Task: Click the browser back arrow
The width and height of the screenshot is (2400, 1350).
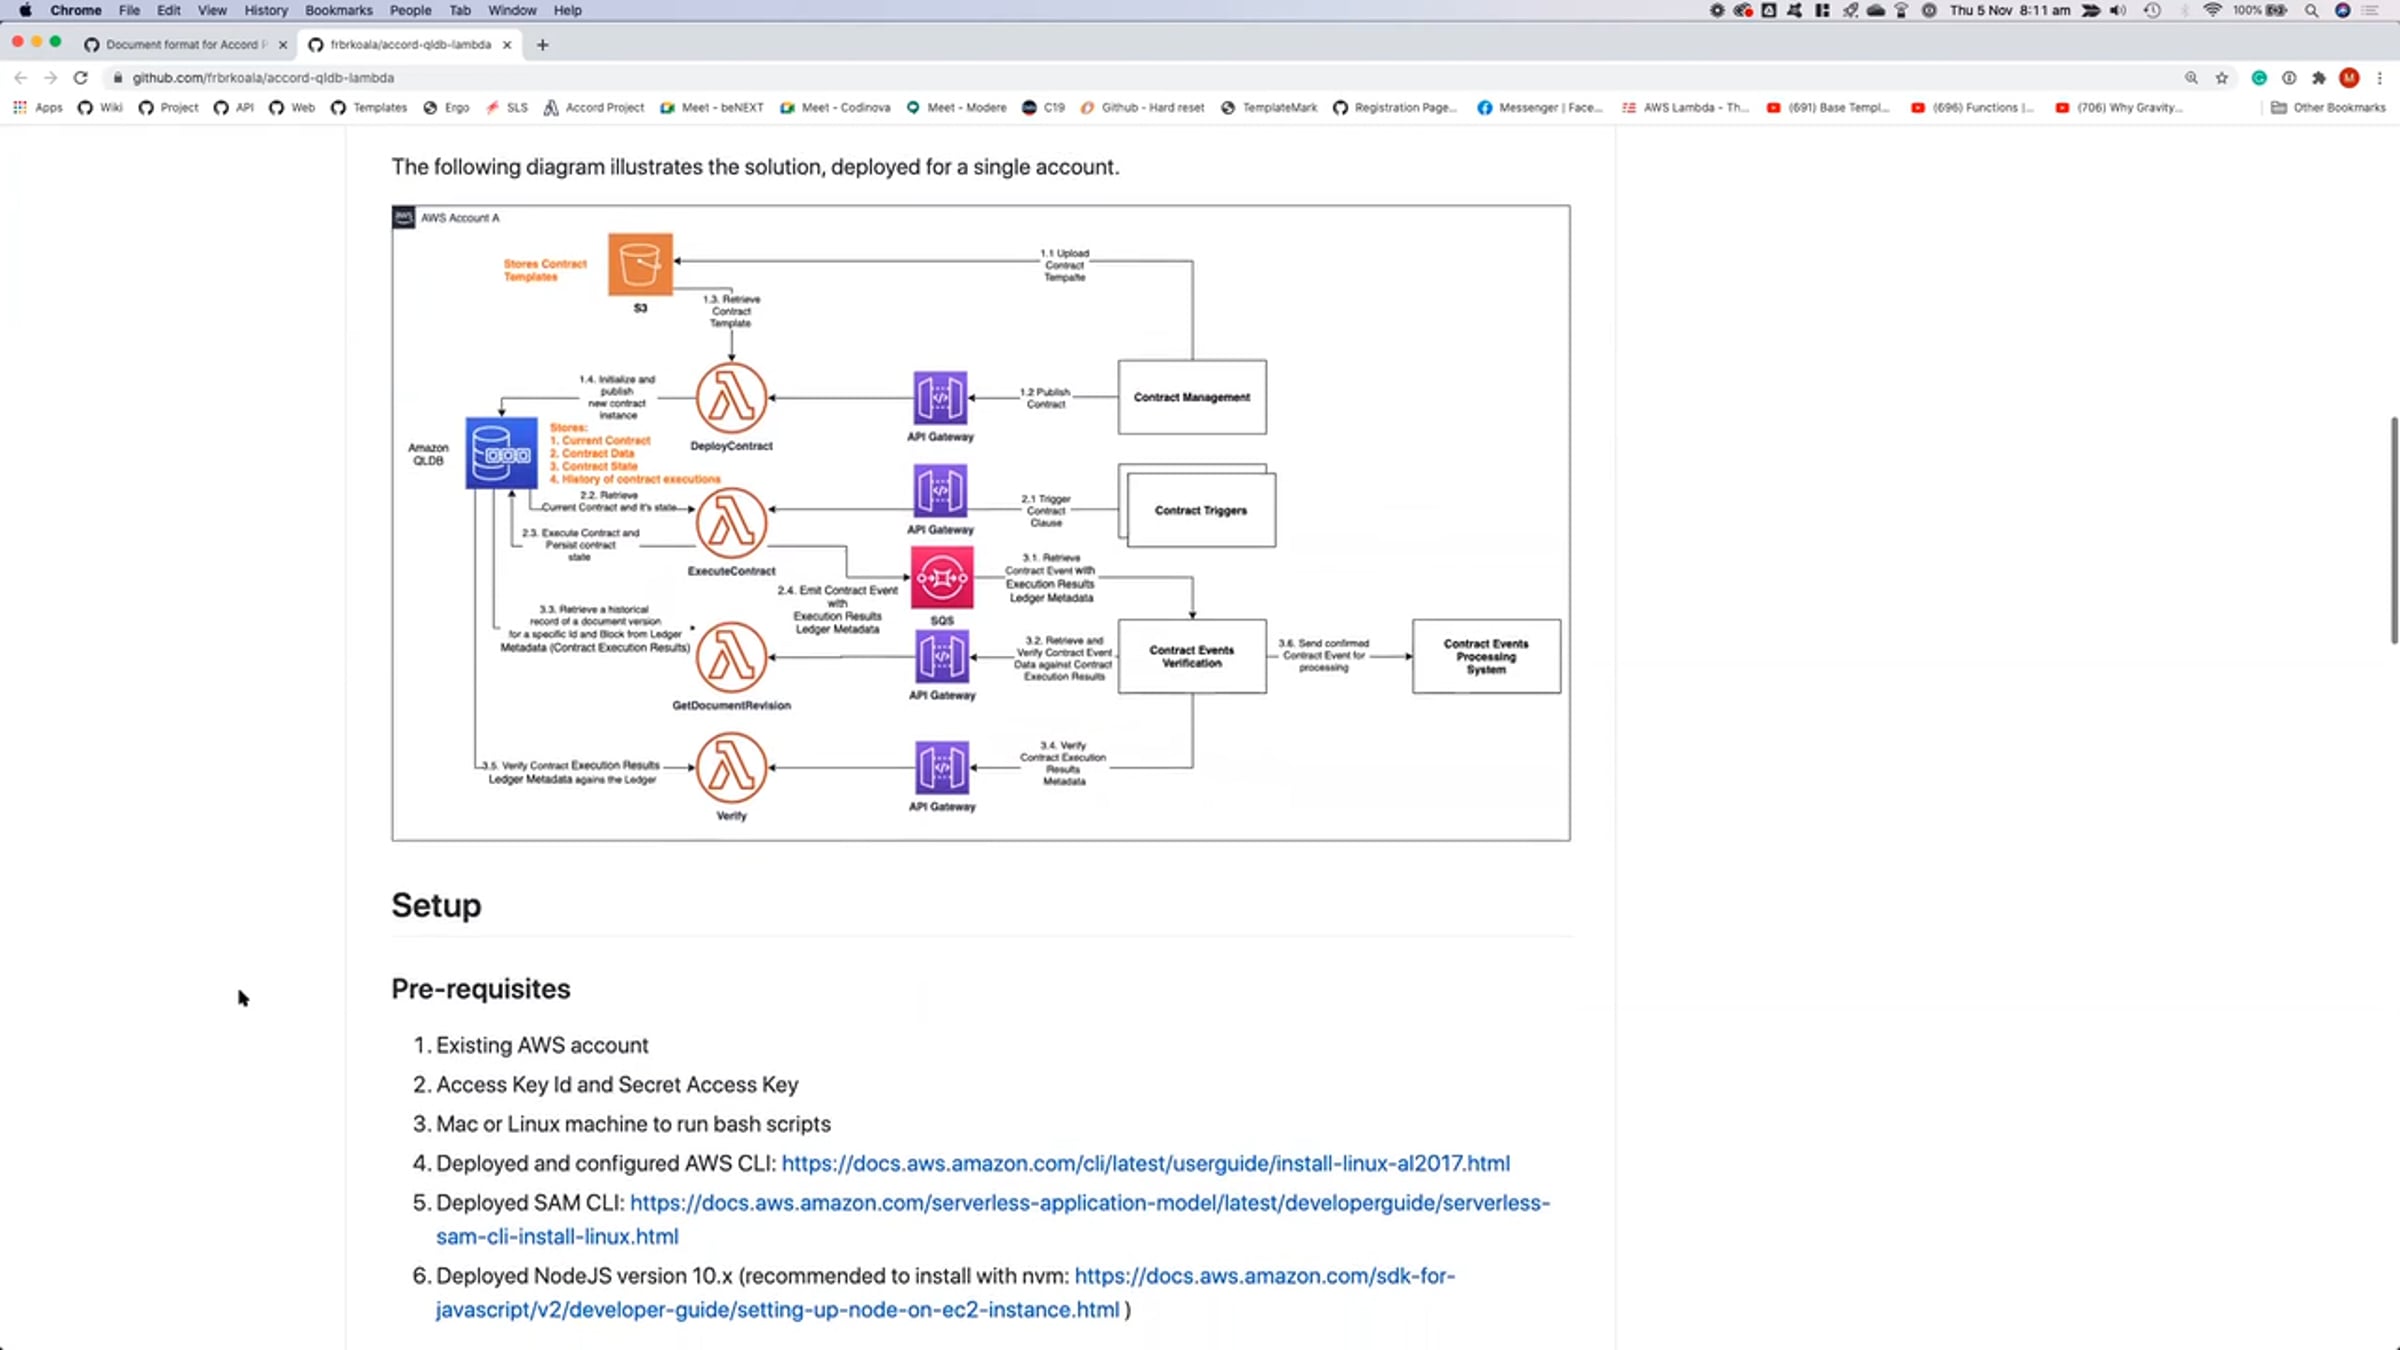Action: [21, 78]
